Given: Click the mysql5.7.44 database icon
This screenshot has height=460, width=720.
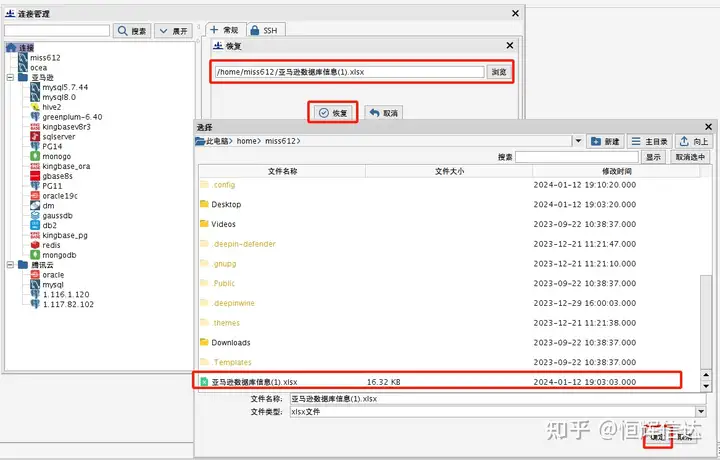Looking at the screenshot, I should coord(35,87).
